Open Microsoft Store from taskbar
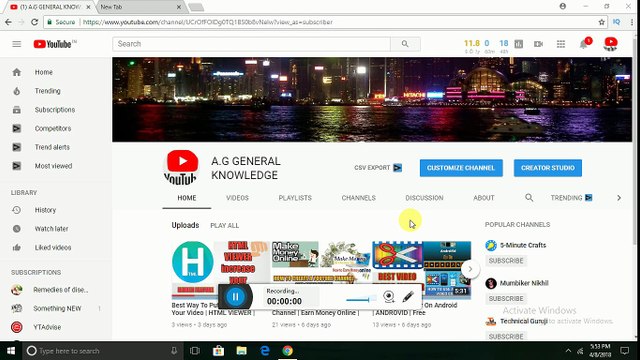The image size is (640, 360). point(218,351)
